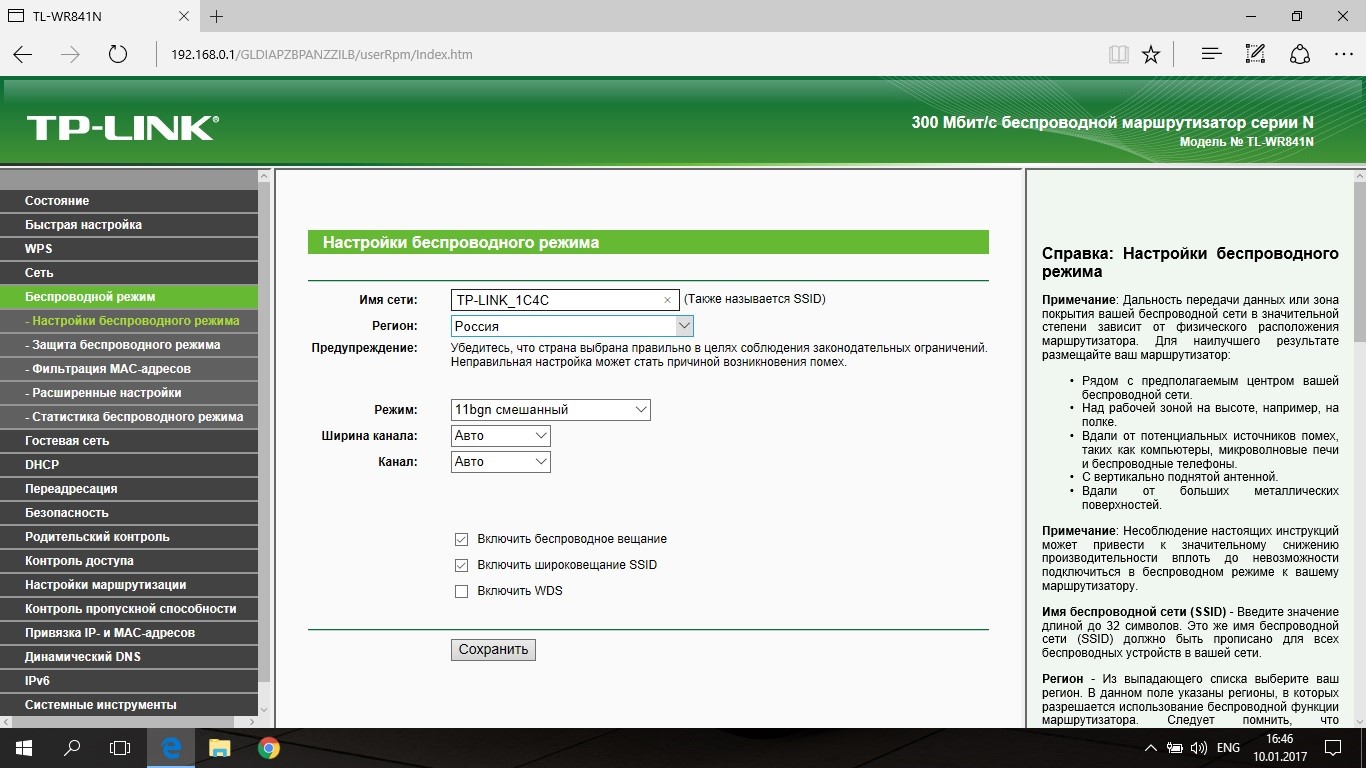Viewport: 1366px width, 768px height.
Task: Expand the Регион dropdown showing Россия
Action: tap(683, 326)
